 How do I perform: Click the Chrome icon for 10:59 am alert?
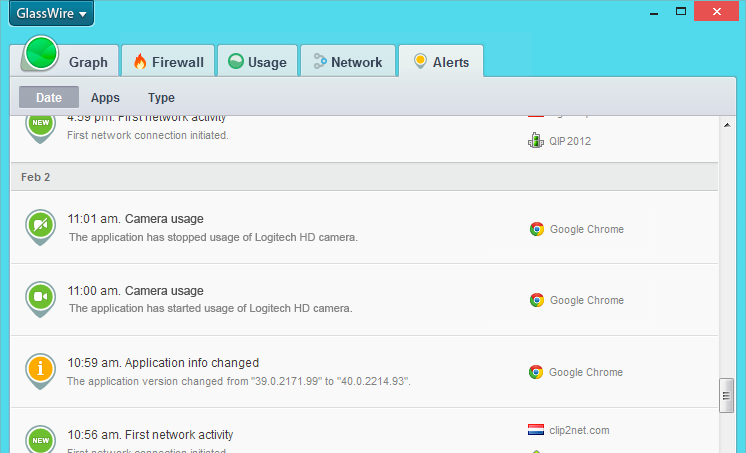tap(536, 372)
